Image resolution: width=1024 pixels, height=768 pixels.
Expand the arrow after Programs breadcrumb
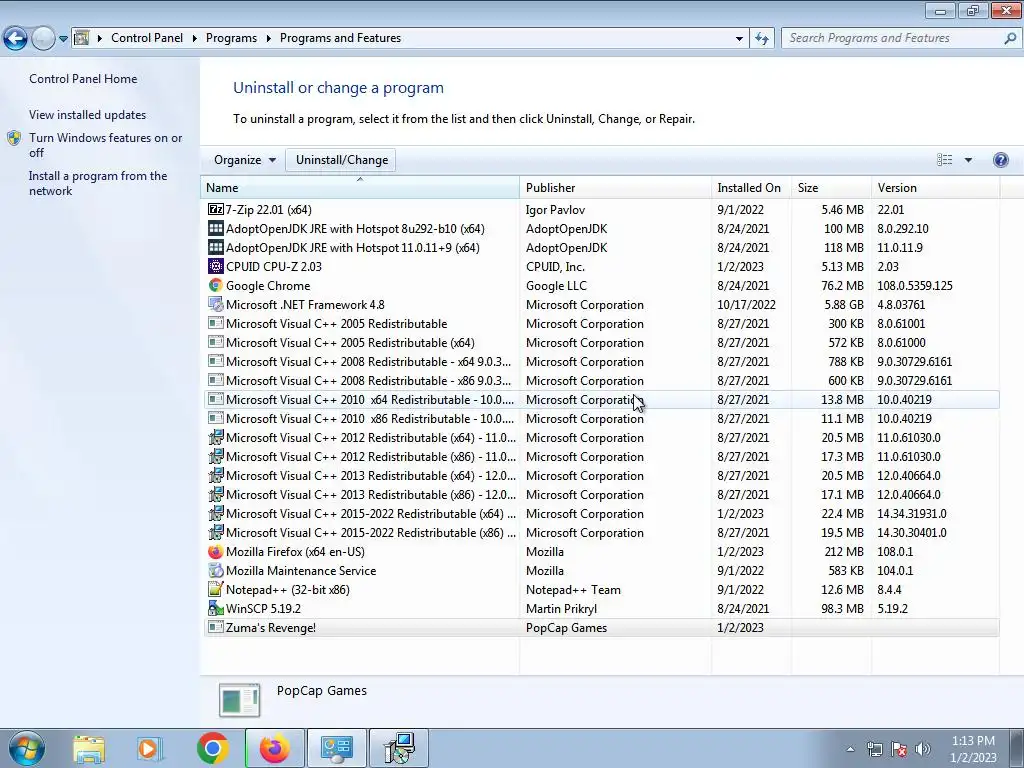(x=268, y=38)
